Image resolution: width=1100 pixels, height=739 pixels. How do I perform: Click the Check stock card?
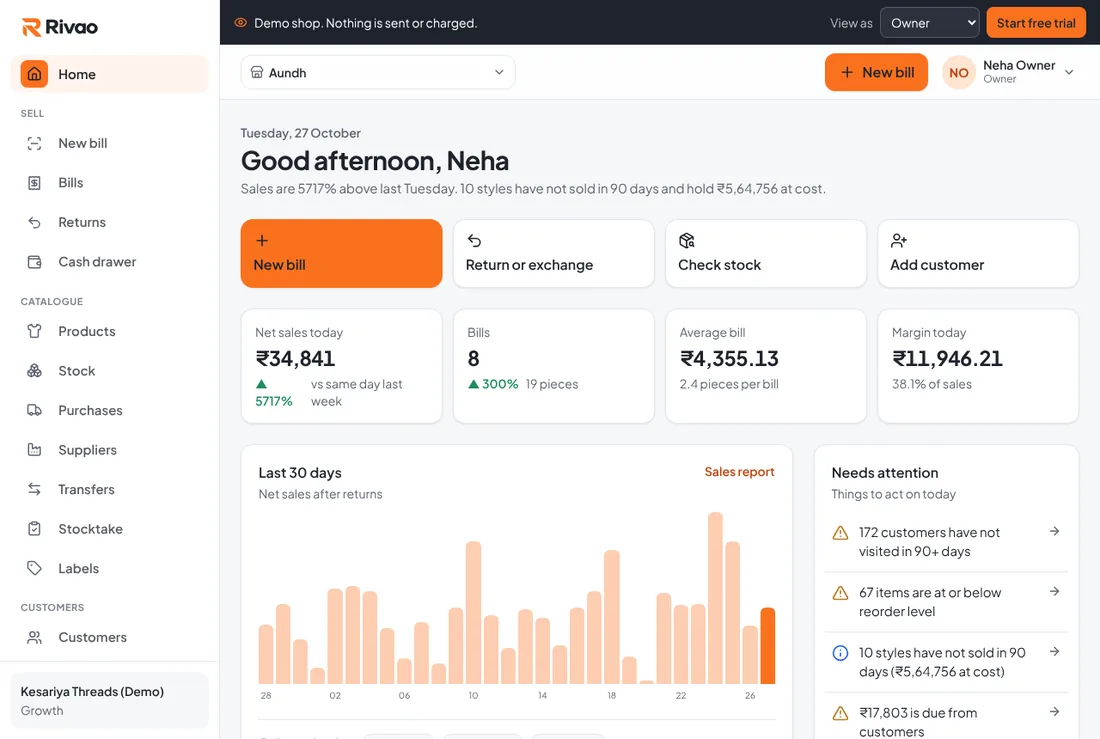coord(765,253)
